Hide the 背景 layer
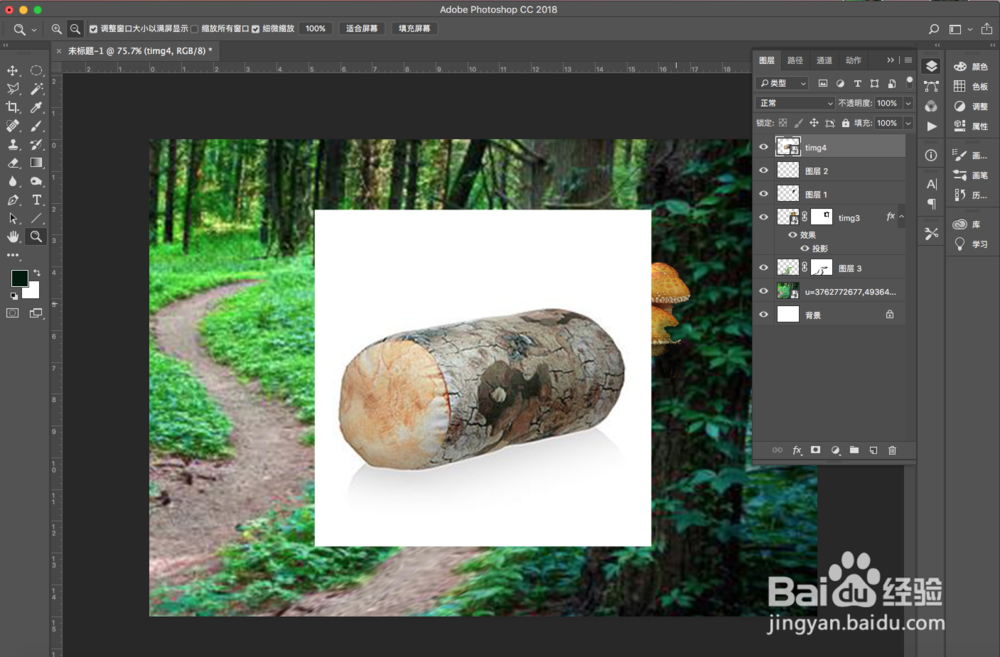The height and width of the screenshot is (657, 1000). (x=763, y=314)
